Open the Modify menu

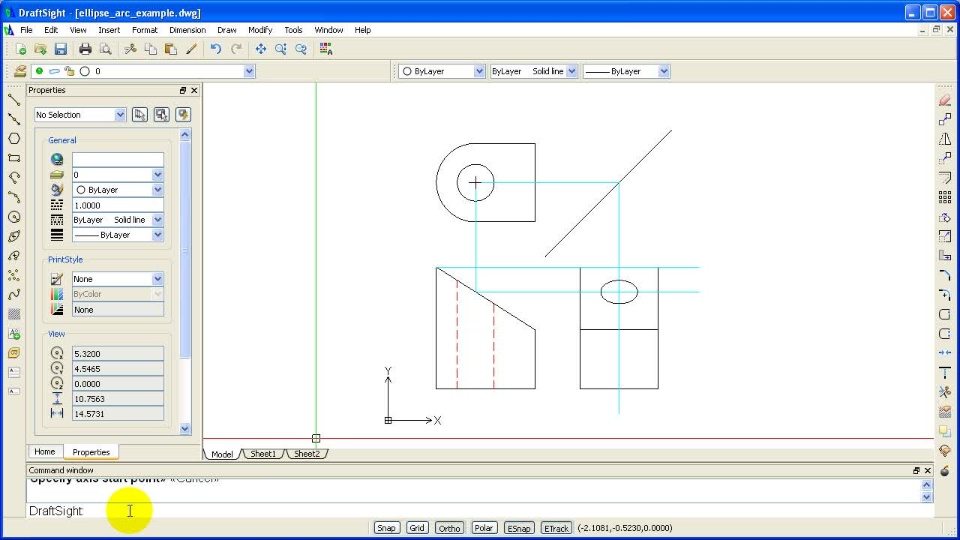tap(260, 29)
